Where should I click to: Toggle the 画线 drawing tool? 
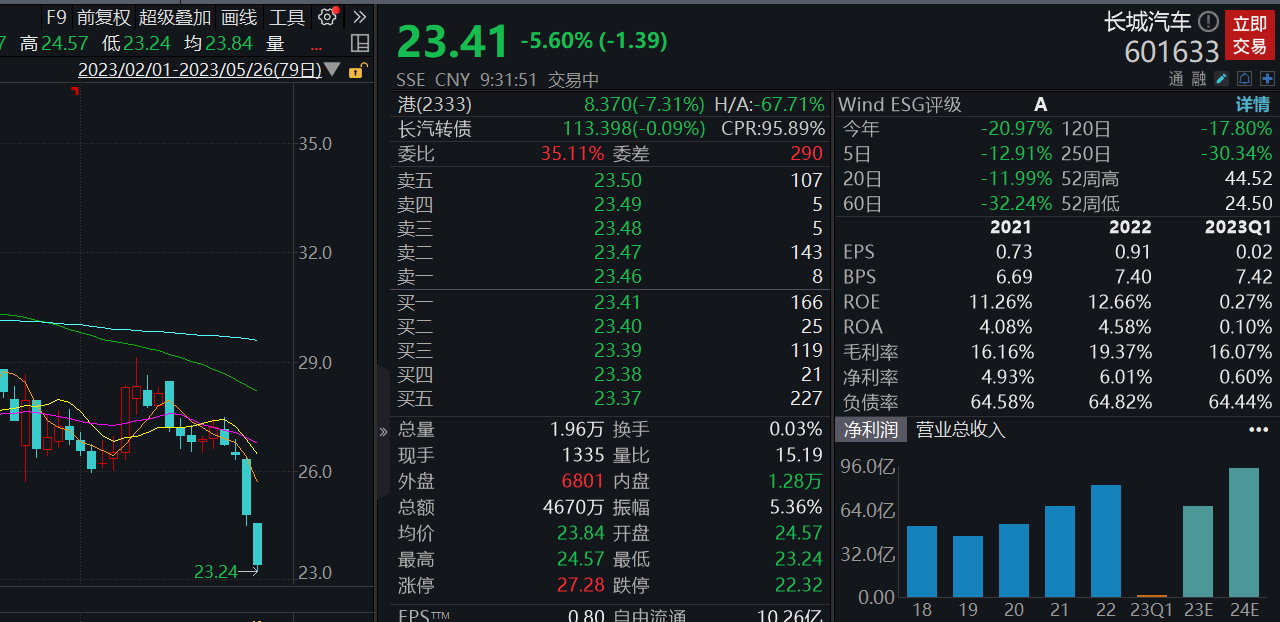[x=239, y=17]
